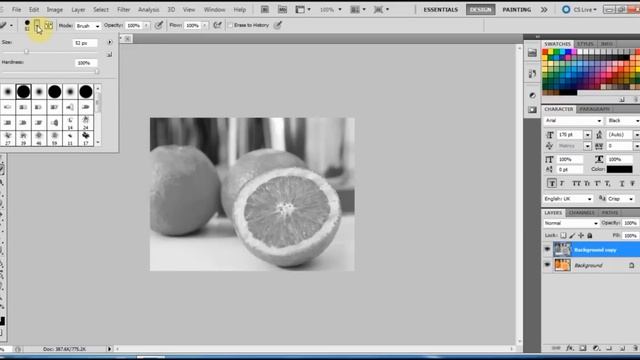This screenshot has width=640, height=360.
Task: Select the selected hard round brush preset
Action: tap(23, 91)
